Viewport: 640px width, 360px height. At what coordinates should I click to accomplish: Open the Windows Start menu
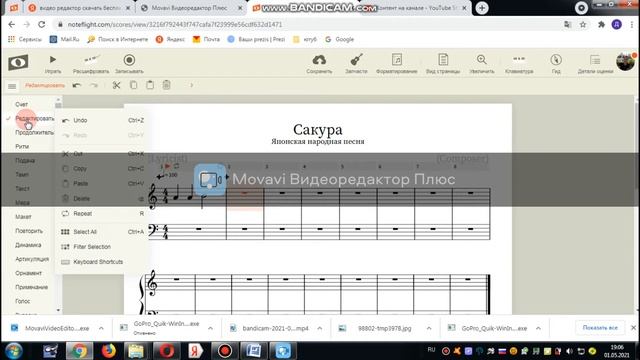[14, 351]
